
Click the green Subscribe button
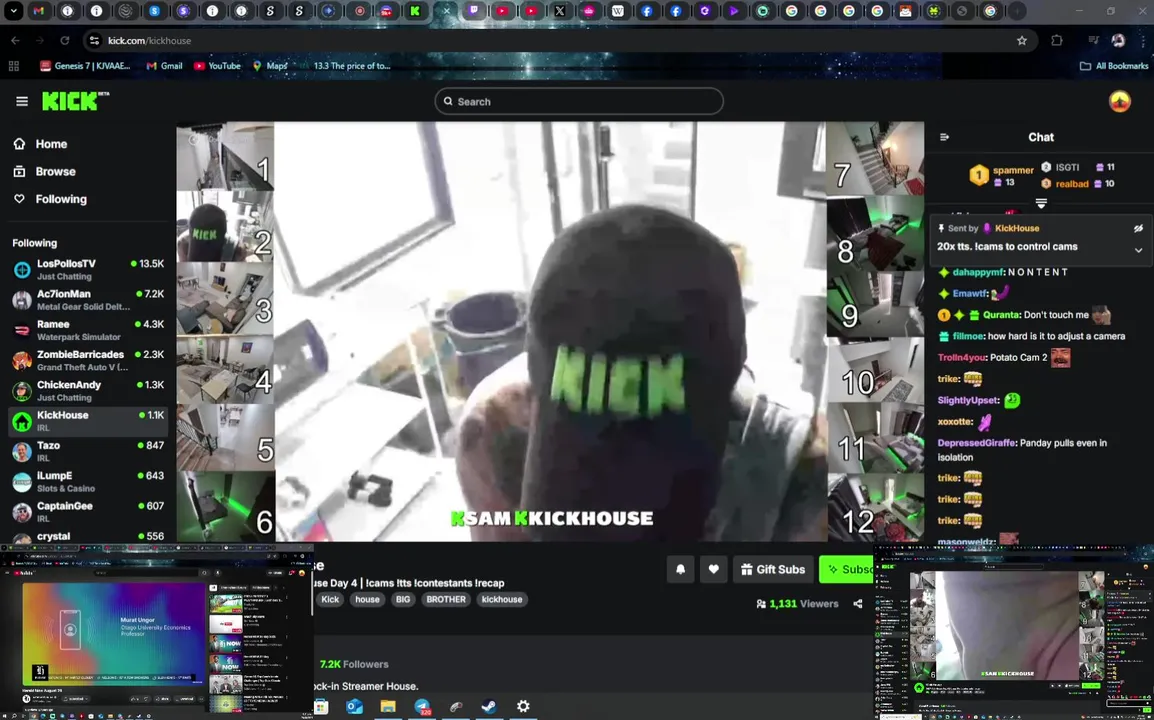[x=846, y=569]
